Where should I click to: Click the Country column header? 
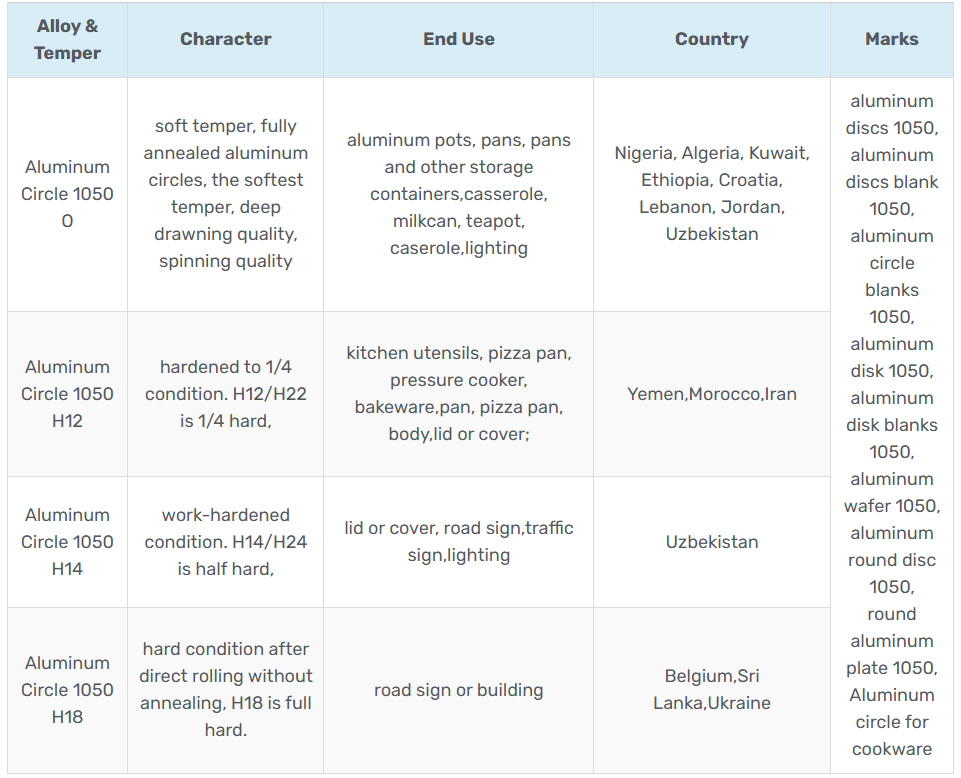pyautogui.click(x=711, y=39)
